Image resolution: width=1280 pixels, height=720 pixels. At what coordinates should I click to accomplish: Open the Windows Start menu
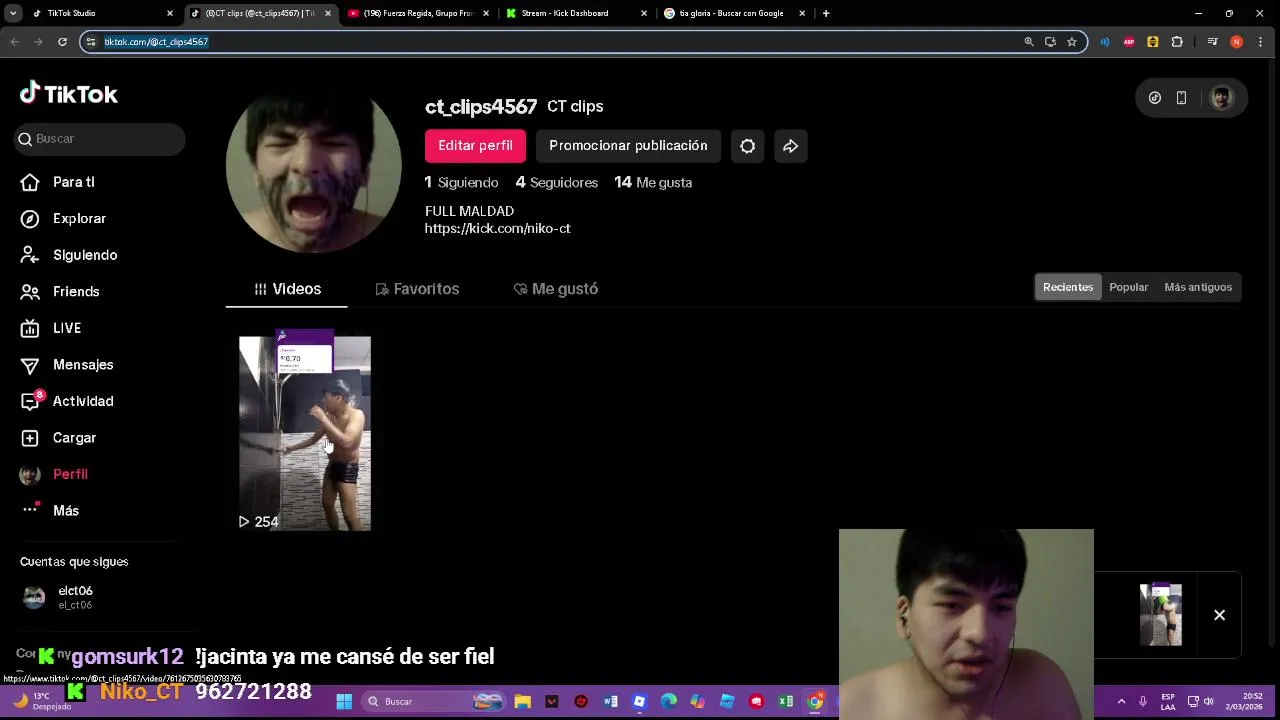coord(344,701)
